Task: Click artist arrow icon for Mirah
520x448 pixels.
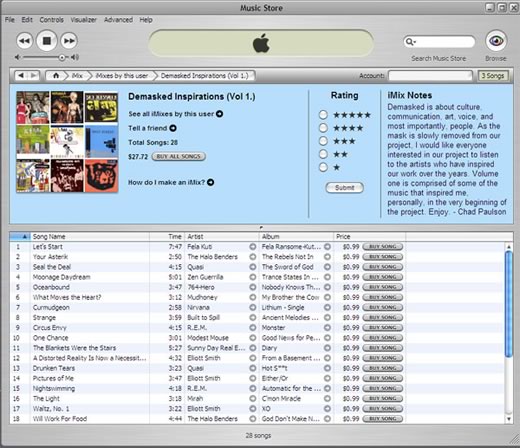Action: click(x=253, y=398)
